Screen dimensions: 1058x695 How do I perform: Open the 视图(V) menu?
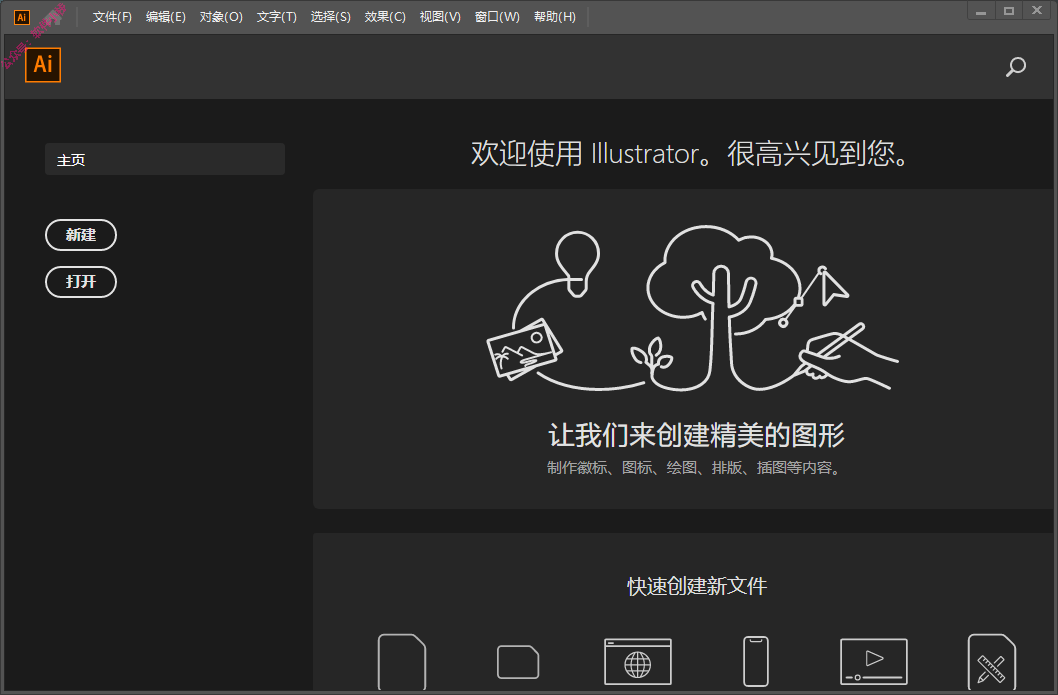pos(440,17)
